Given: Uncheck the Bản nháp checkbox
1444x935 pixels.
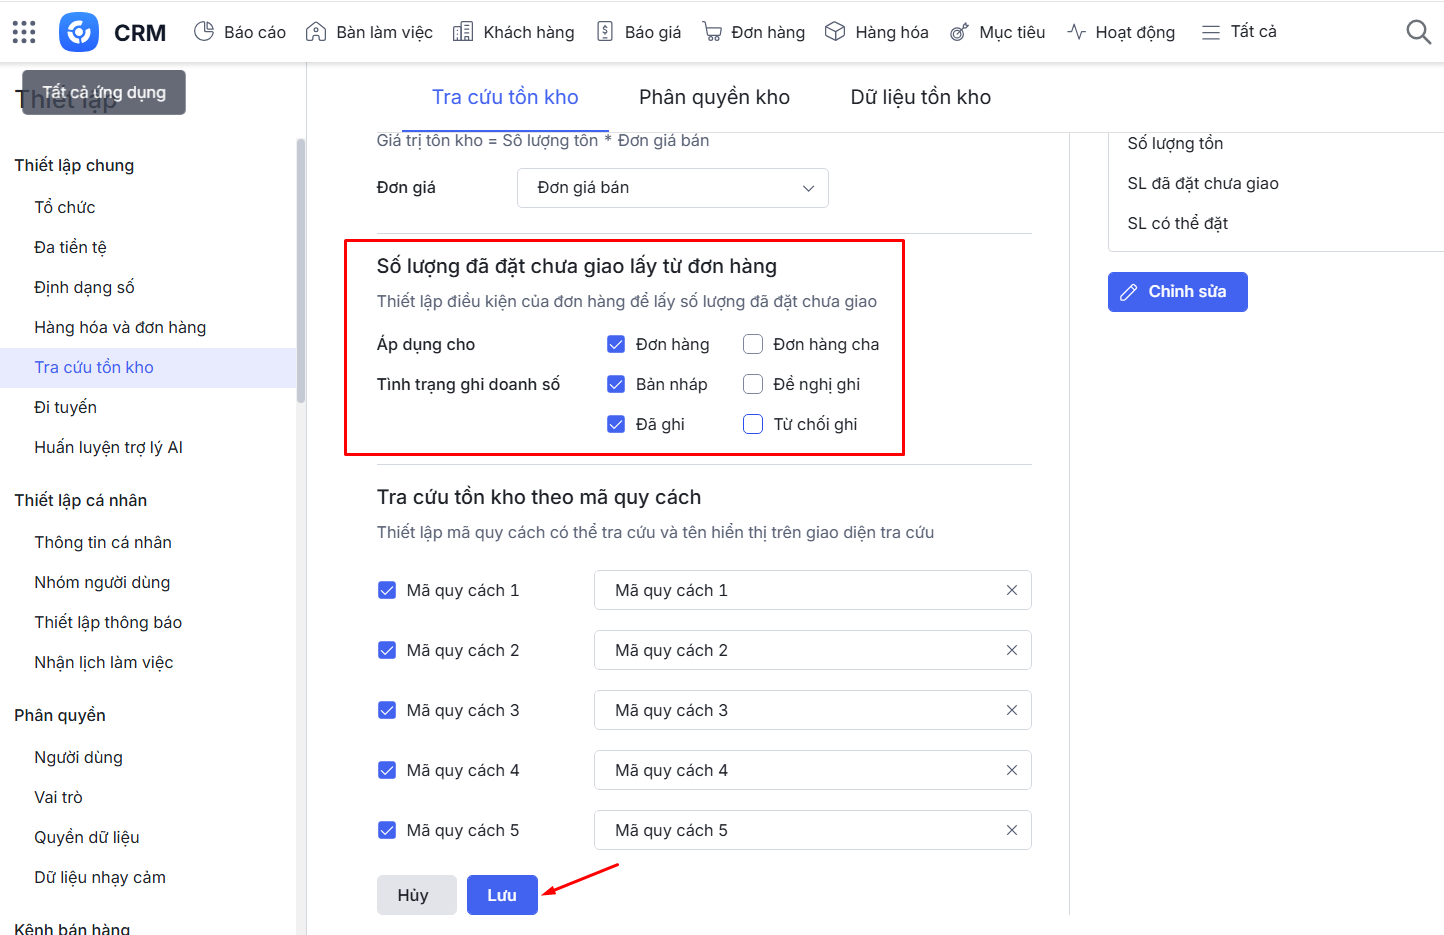Looking at the screenshot, I should click(x=616, y=384).
